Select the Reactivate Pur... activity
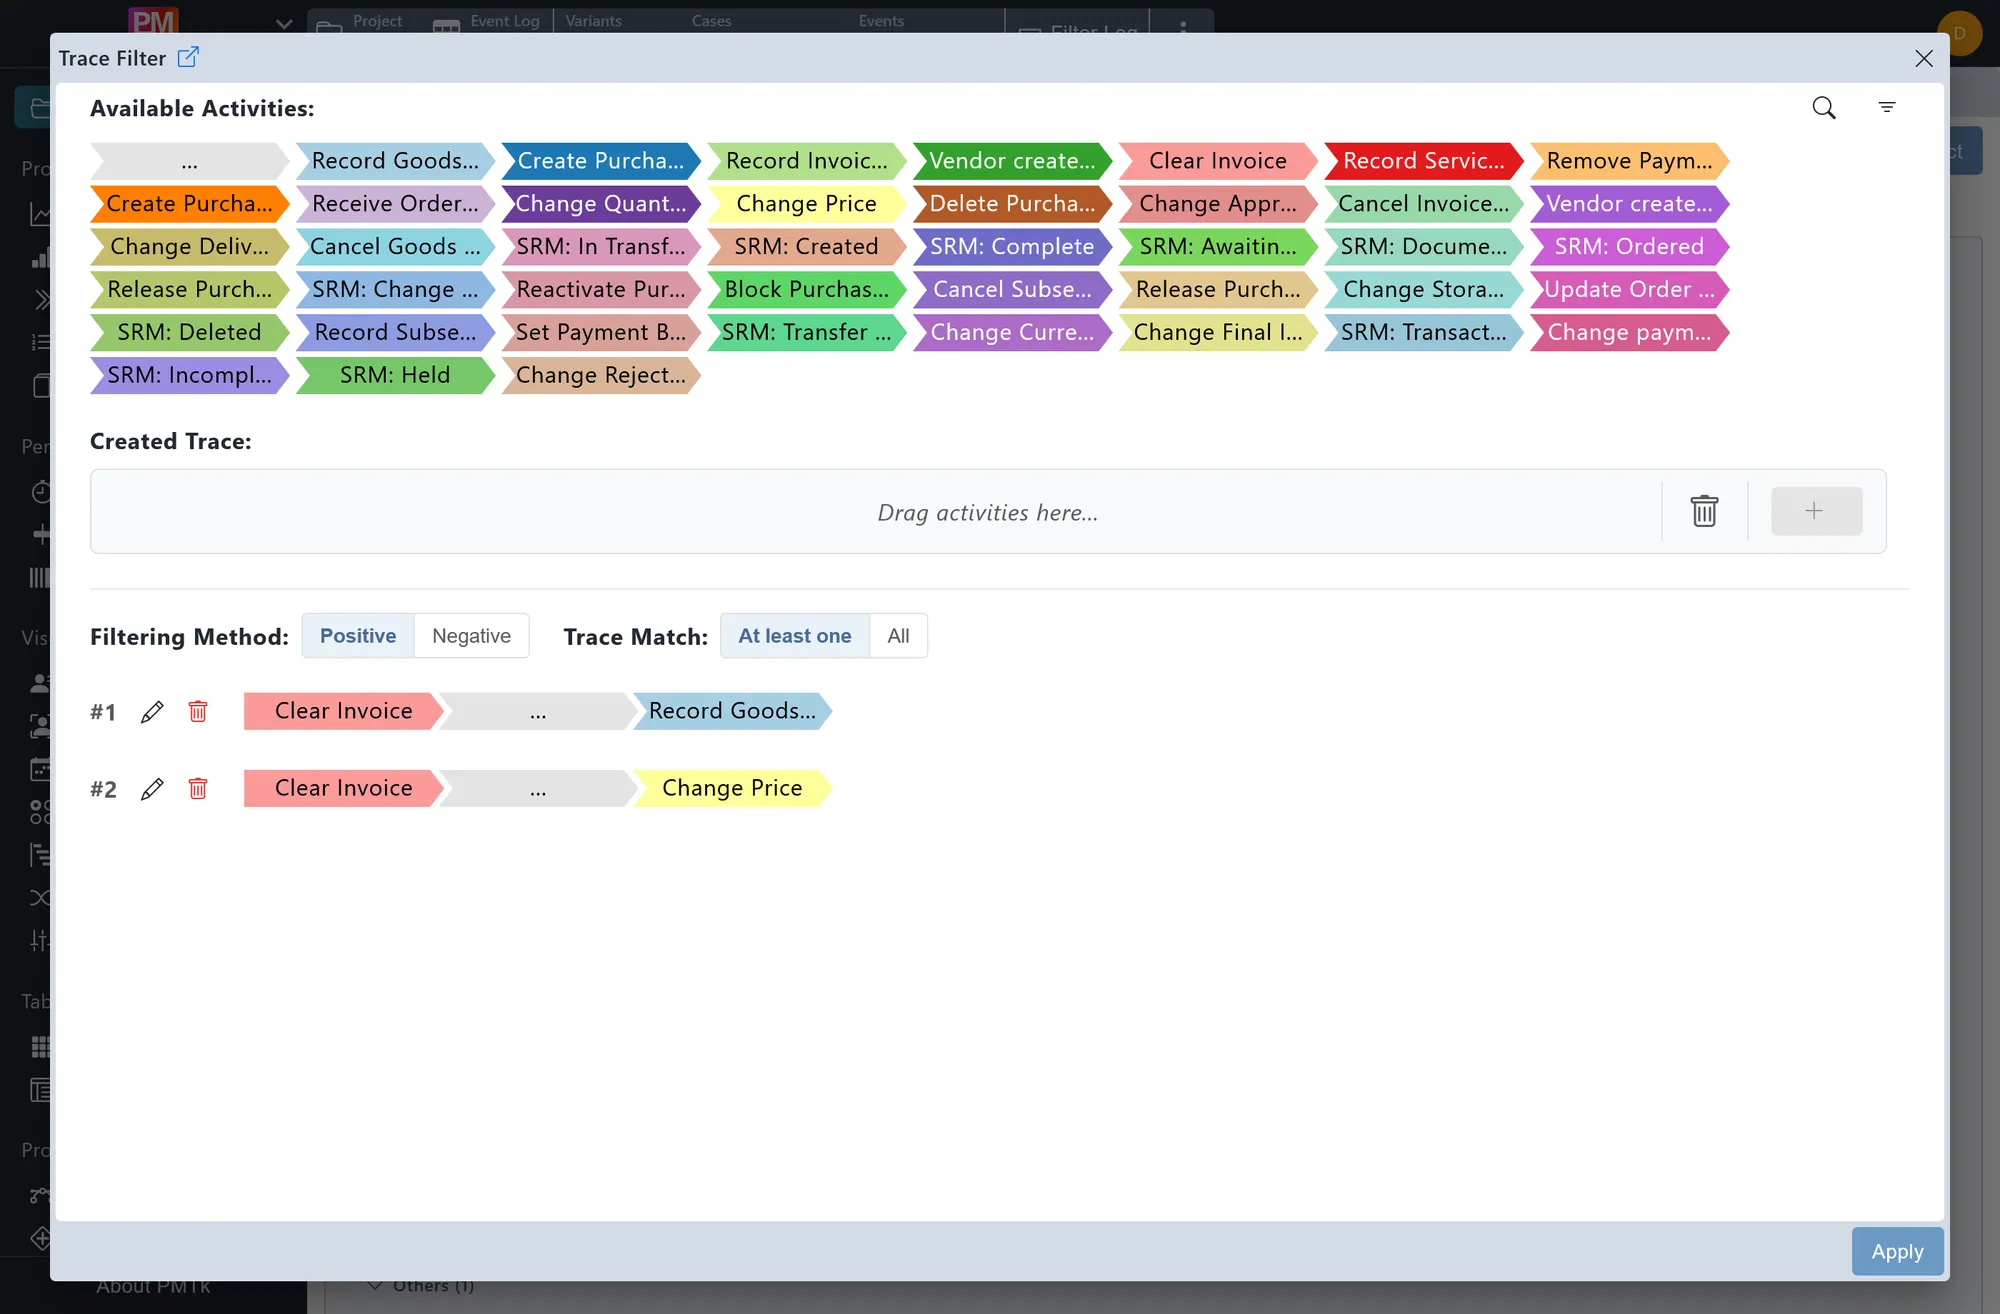Screen dimensions: 2000x1314 click(x=601, y=290)
